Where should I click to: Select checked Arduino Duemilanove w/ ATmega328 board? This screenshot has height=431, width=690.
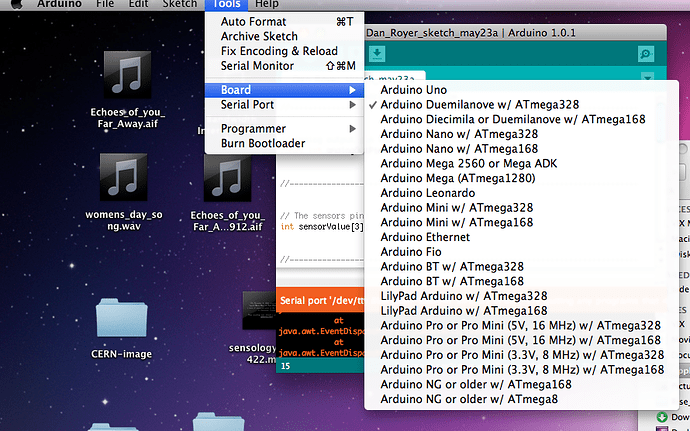pos(522,105)
